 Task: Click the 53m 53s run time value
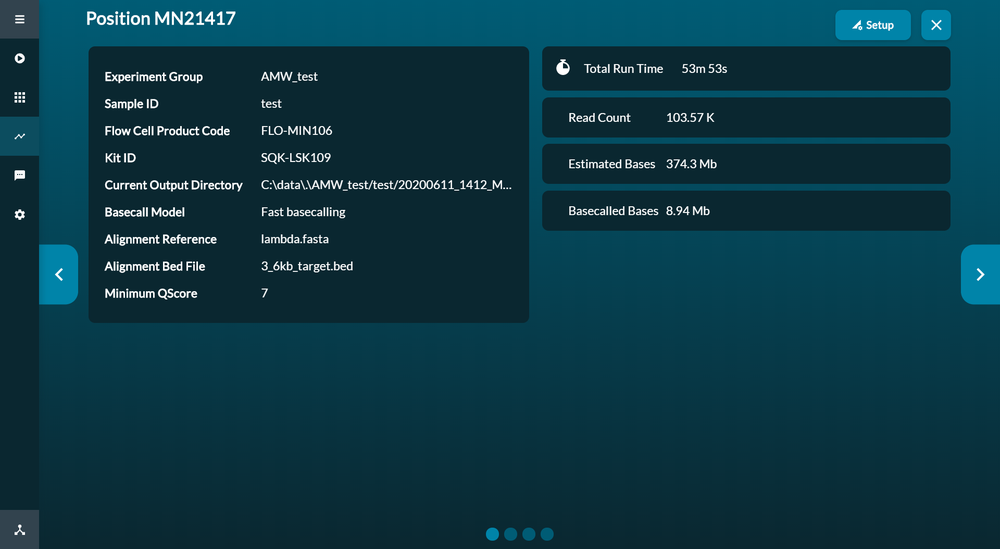point(704,68)
